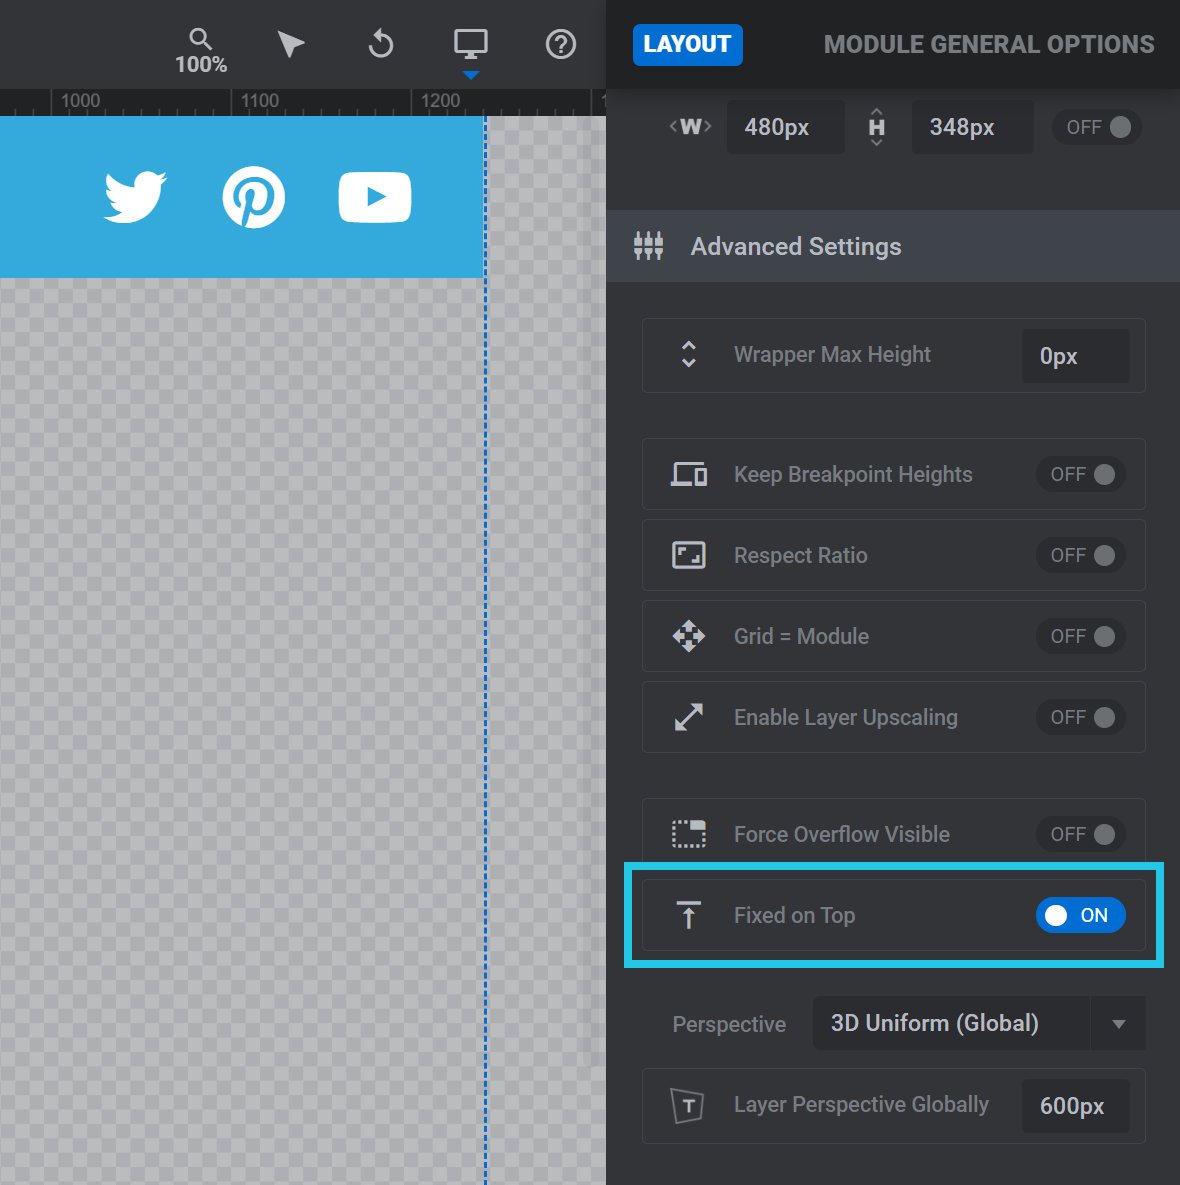Click the zoom magnifier at 100%
The image size is (1180, 1185).
200,39
